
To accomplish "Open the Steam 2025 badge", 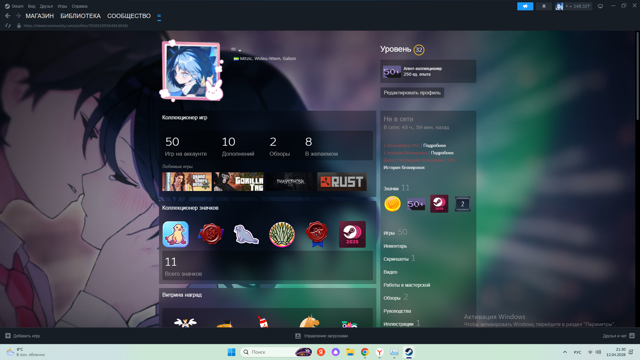I will pyautogui.click(x=352, y=234).
